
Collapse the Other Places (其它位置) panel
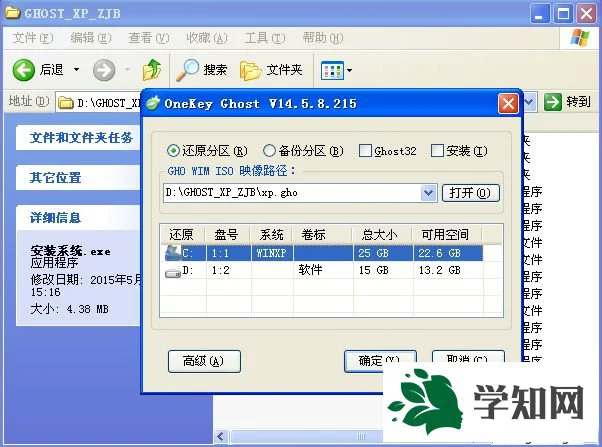click(55, 177)
